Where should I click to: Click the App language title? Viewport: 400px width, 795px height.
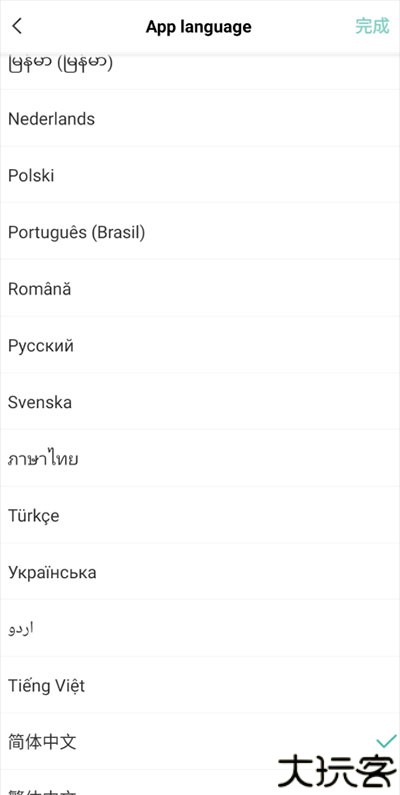[x=199, y=26]
